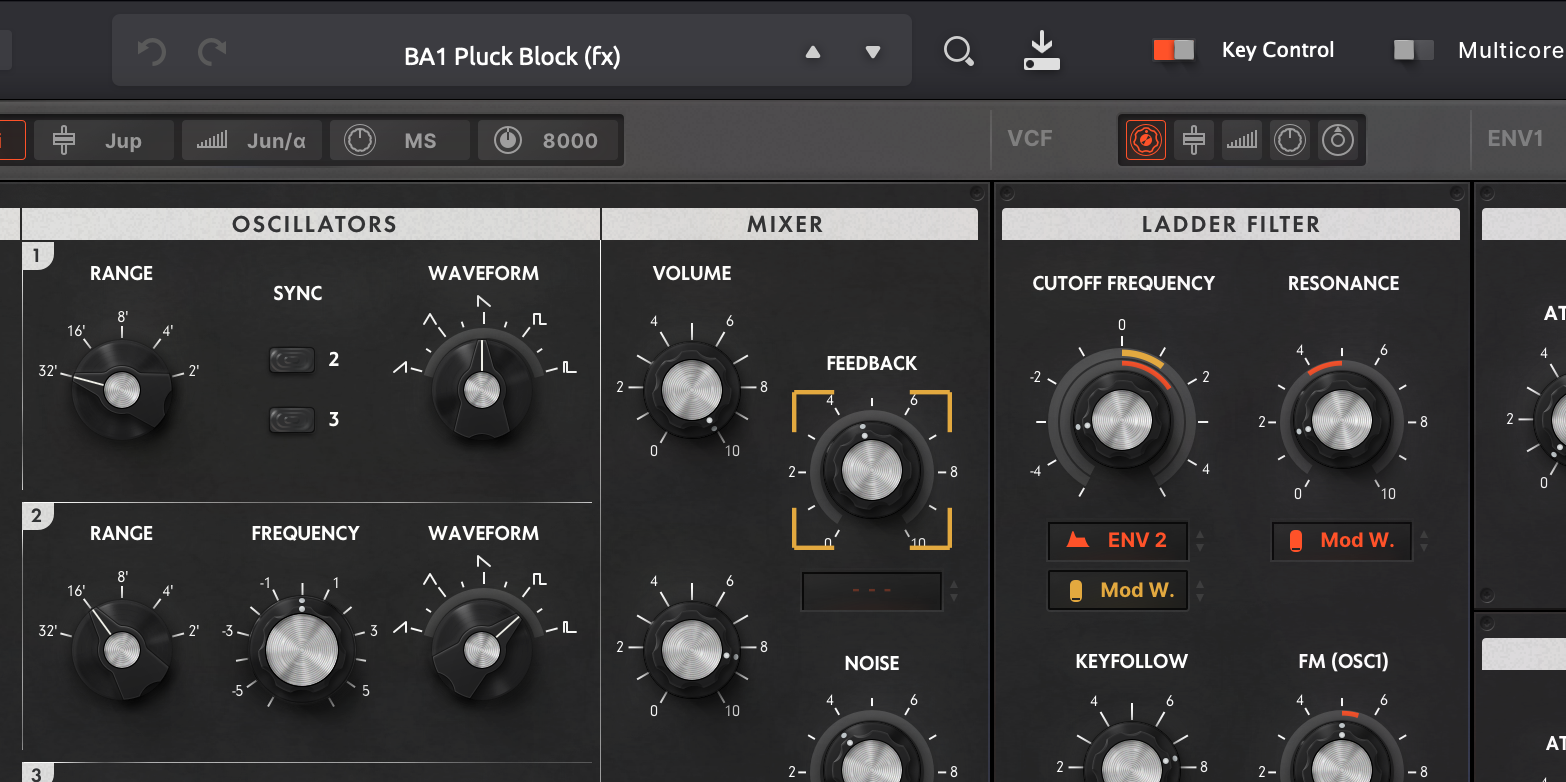Select the slider-style filter model icon in VCF
This screenshot has width=1566, height=782.
(1193, 140)
